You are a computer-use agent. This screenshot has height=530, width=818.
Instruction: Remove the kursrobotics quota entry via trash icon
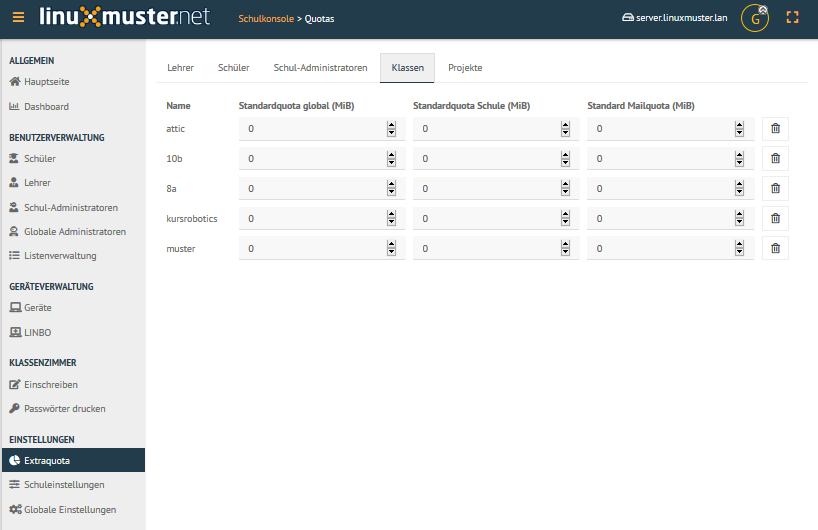[775, 219]
